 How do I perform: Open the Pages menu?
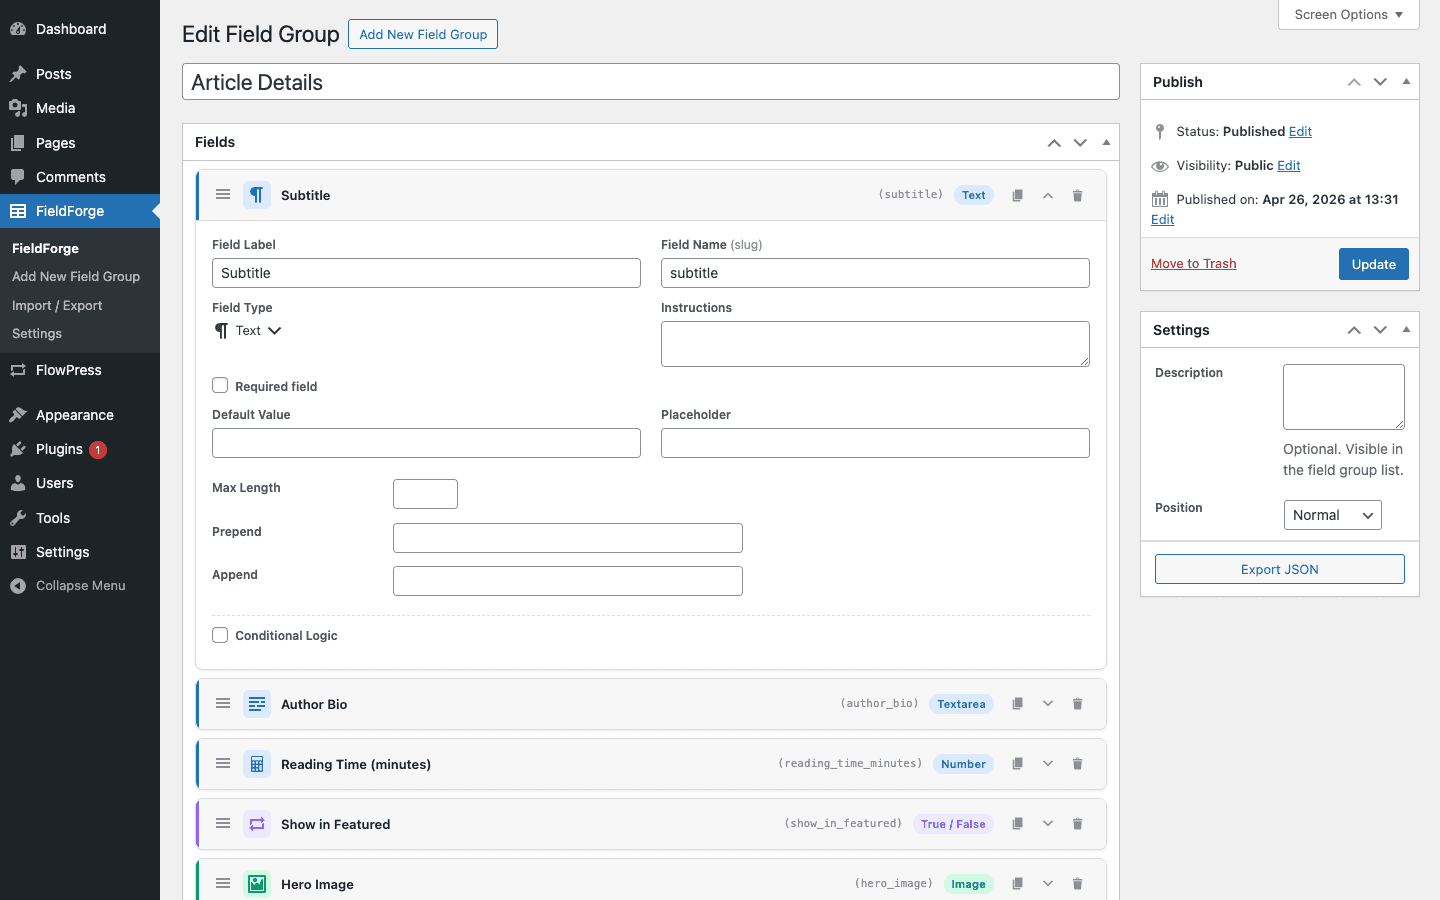80,143
